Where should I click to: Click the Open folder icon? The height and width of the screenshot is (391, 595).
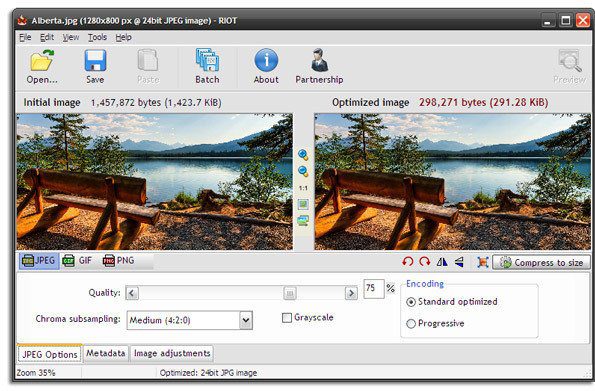coord(42,61)
